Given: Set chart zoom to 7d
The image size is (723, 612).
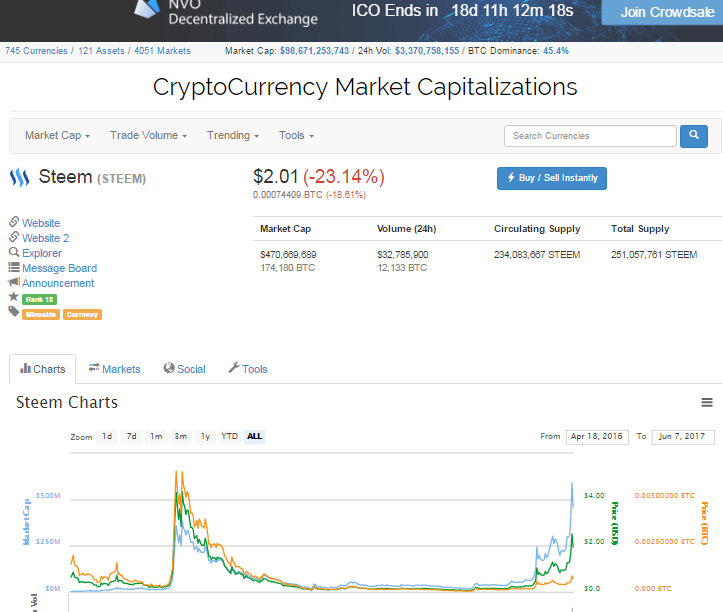Looking at the screenshot, I should click(131, 436).
